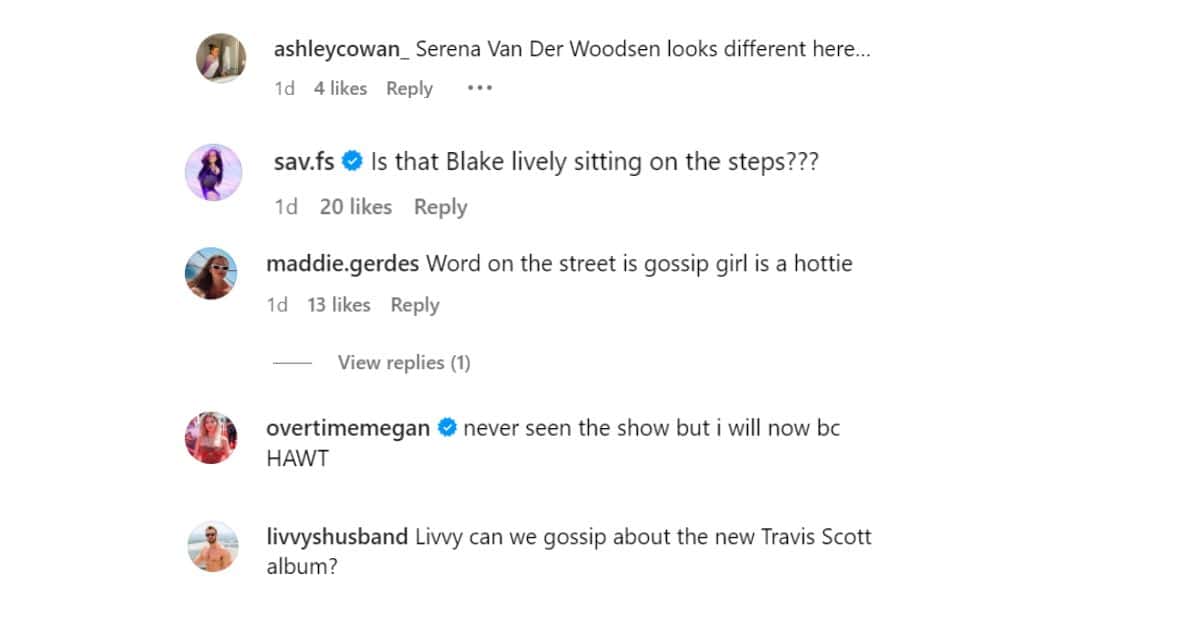This screenshot has height=628, width=1200.
Task: Open maddie.gerdes's profile picture
Action: pos(211,272)
